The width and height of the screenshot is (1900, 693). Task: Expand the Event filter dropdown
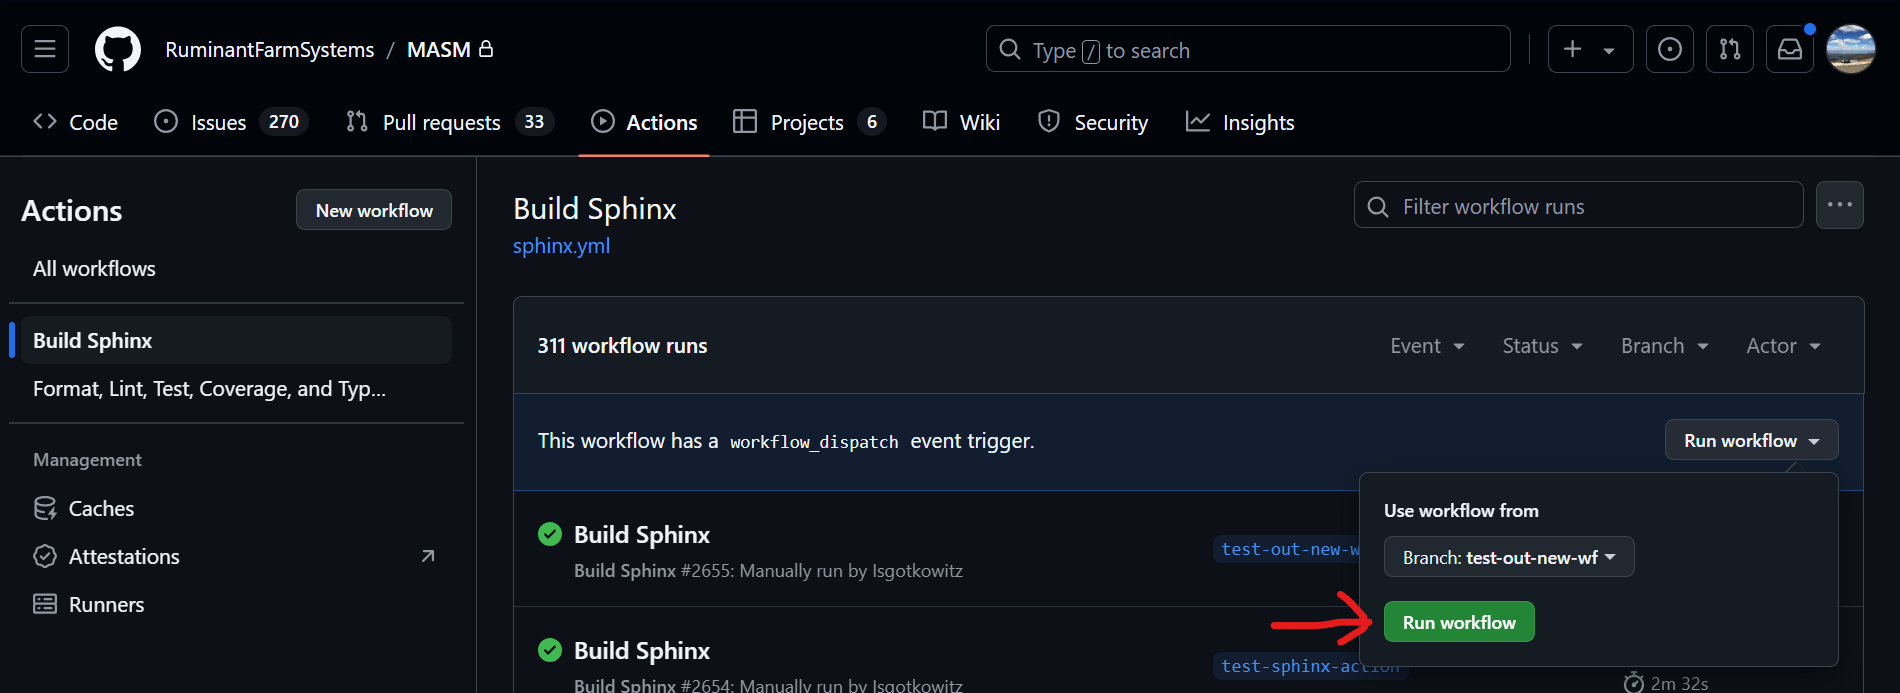1427,346
